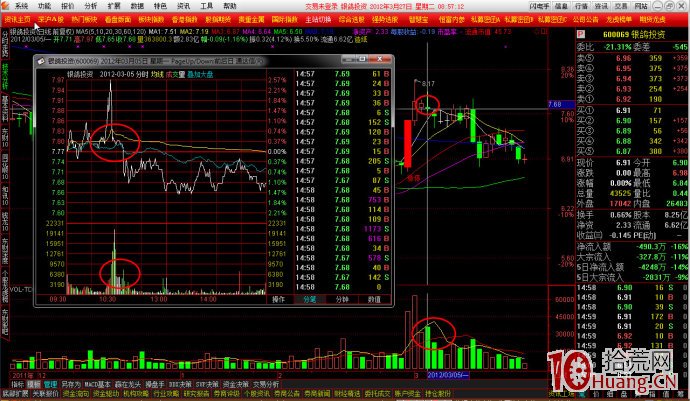Select 分时走势 tab in left sidebar
The height and width of the screenshot is (401, 690).
(x=5, y=45)
